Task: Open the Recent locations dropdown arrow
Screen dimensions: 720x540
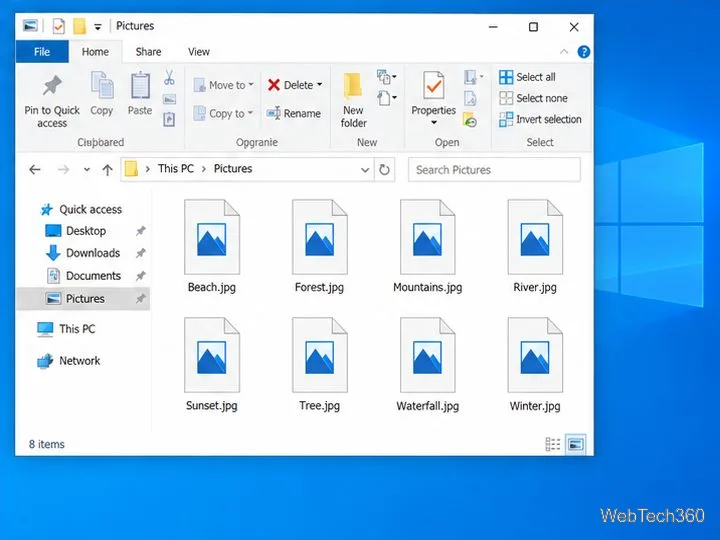Action: click(x=87, y=169)
